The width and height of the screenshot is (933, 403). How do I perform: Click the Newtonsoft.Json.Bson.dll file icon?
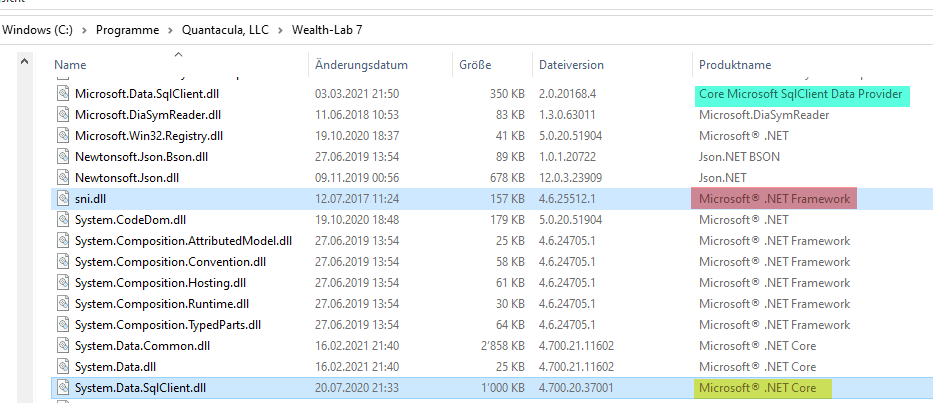(64, 157)
